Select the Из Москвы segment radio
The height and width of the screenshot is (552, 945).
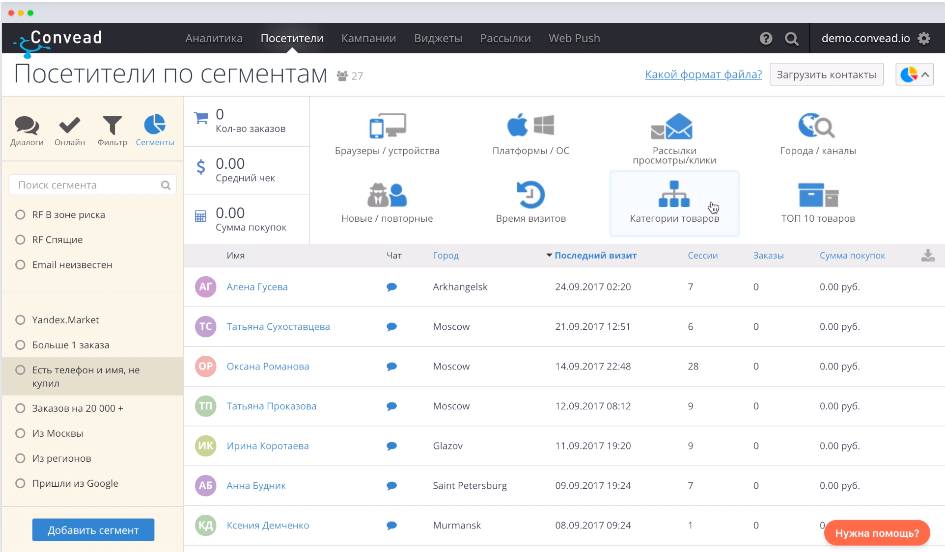coord(20,434)
